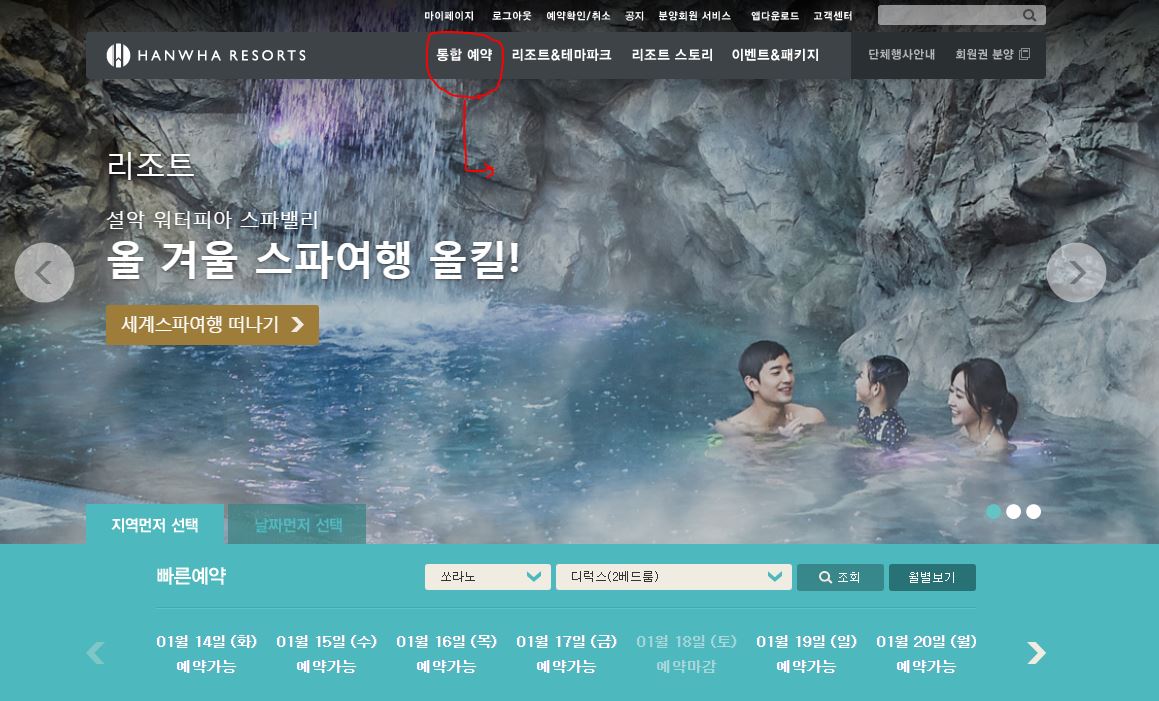The height and width of the screenshot is (701, 1159).
Task: Click 세계스파여행 떠나기 button
Action: point(212,325)
